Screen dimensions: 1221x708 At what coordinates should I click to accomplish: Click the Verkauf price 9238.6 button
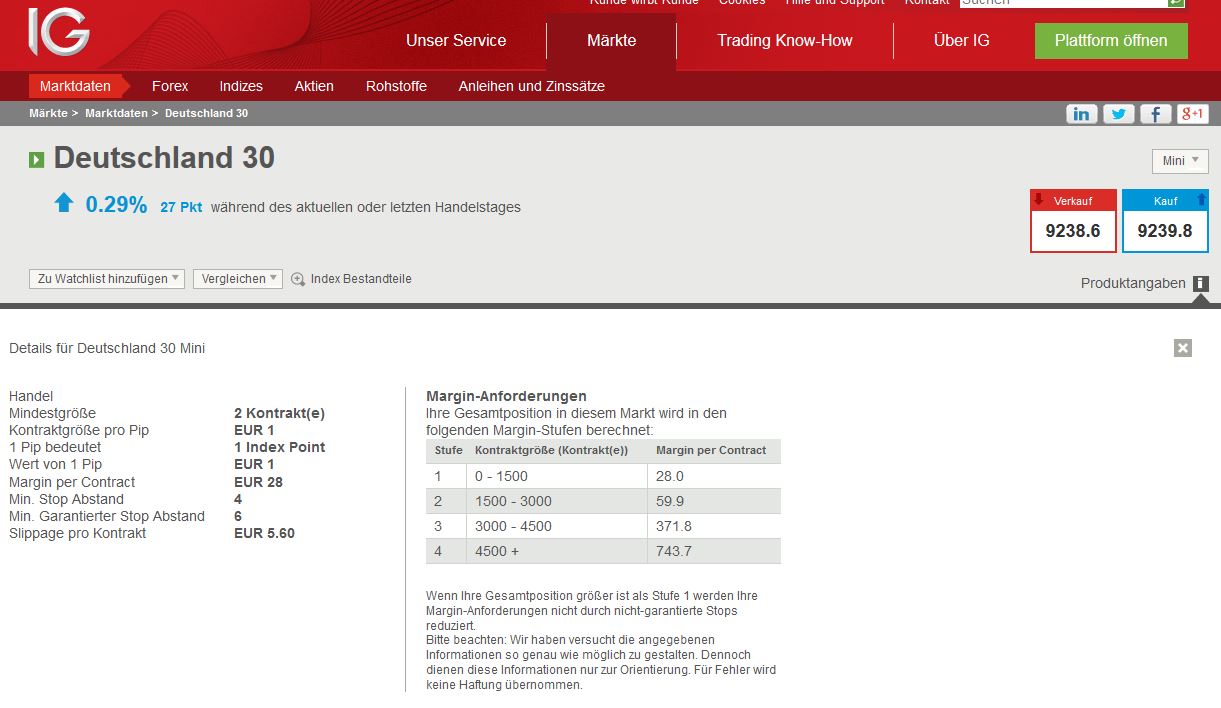click(1073, 221)
